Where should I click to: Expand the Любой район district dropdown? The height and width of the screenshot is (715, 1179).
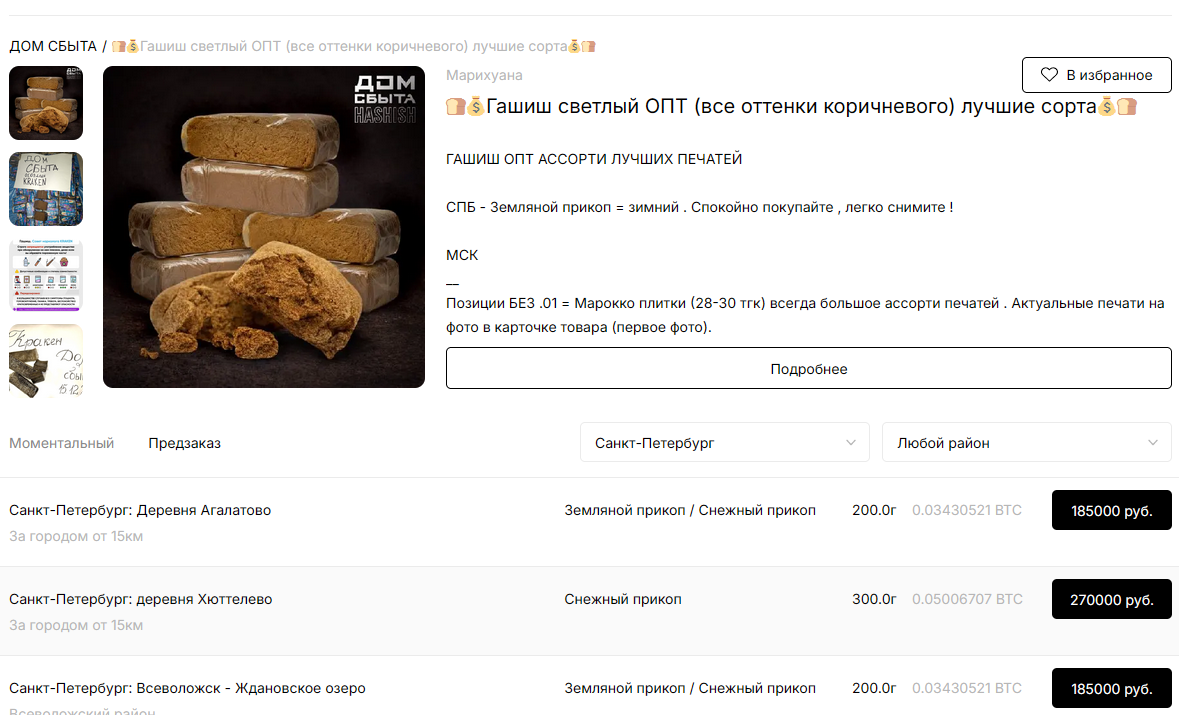(x=1026, y=443)
